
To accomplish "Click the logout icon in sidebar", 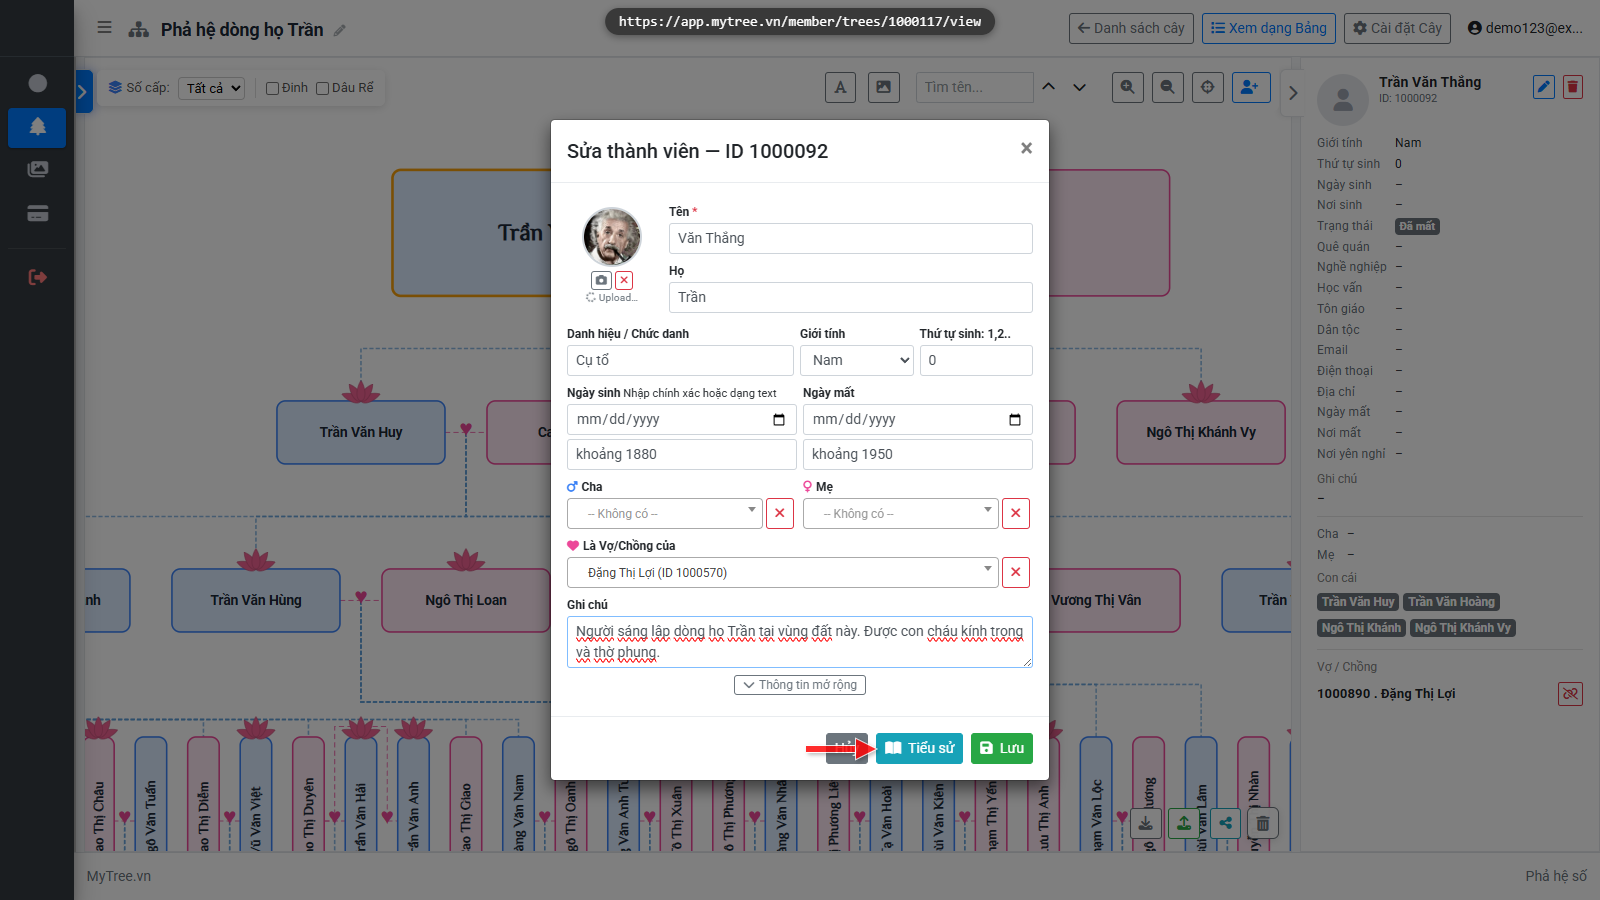I will pyautogui.click(x=37, y=277).
